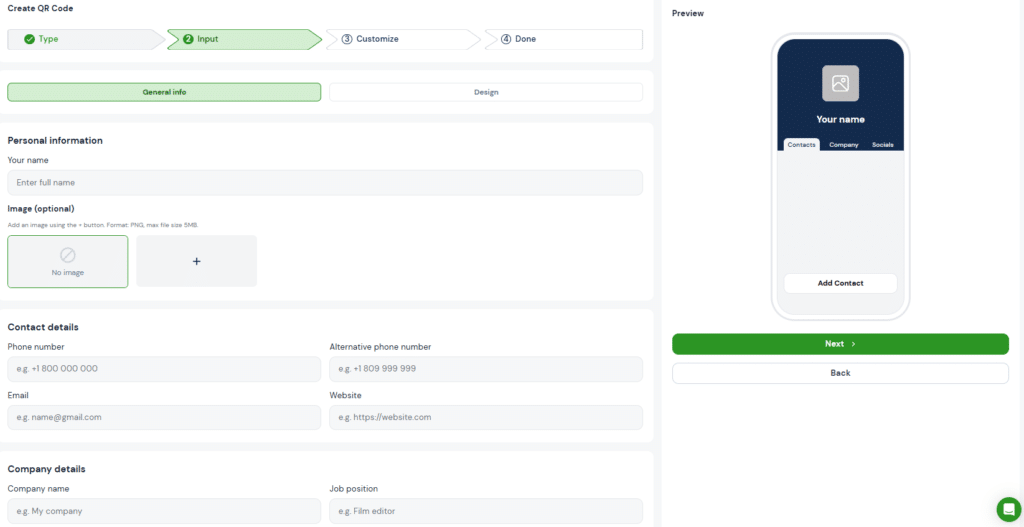Image resolution: width=1024 pixels, height=527 pixels.
Task: Select the Input step
Action: [x=244, y=39]
